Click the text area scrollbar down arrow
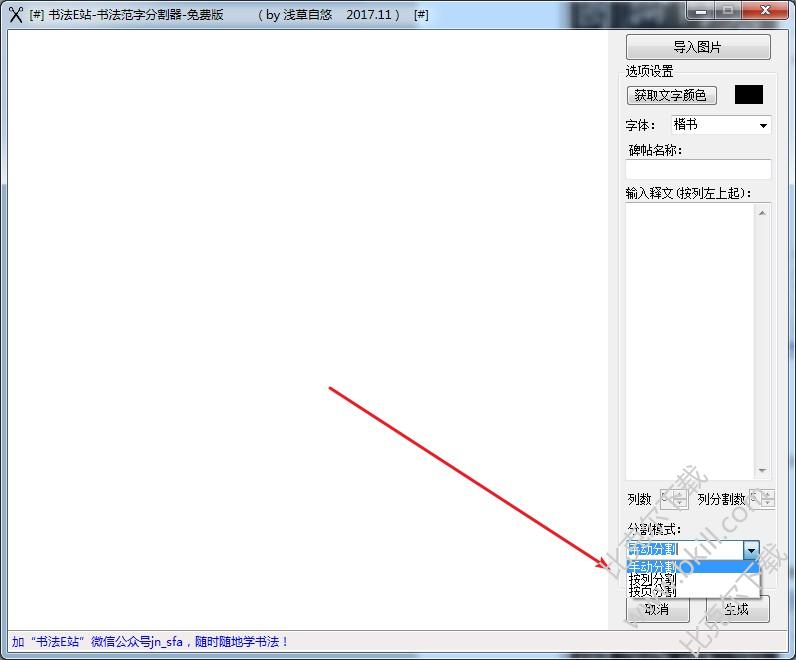The height and width of the screenshot is (660, 796). click(762, 471)
